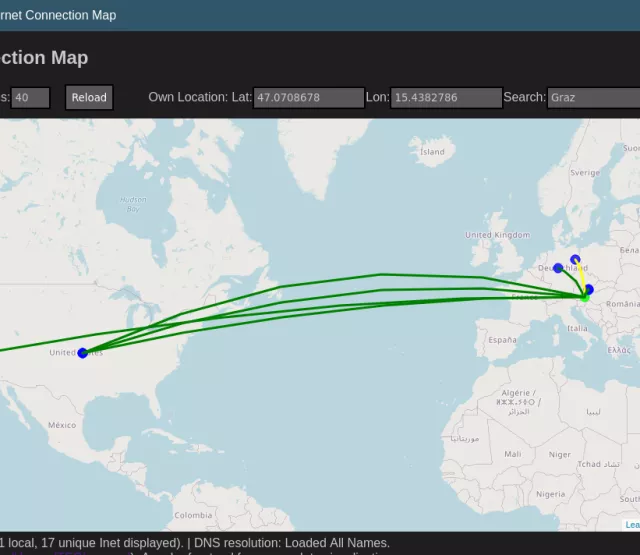This screenshot has height=555, width=640.
Task: Click the Internet Connection Map title bar
Action: pos(60,15)
